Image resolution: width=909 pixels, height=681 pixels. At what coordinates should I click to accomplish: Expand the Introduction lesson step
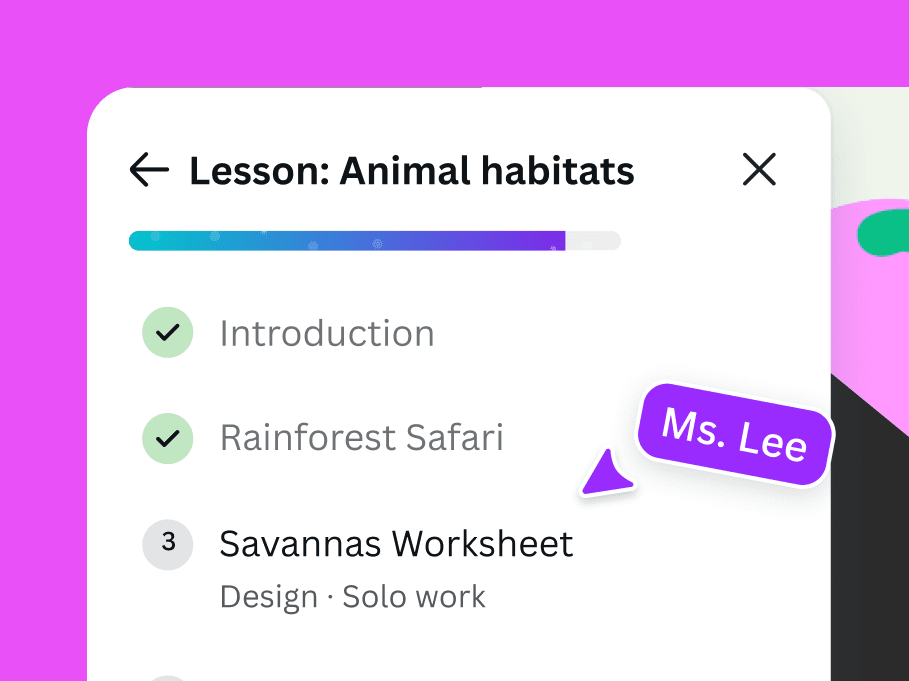pyautogui.click(x=327, y=332)
